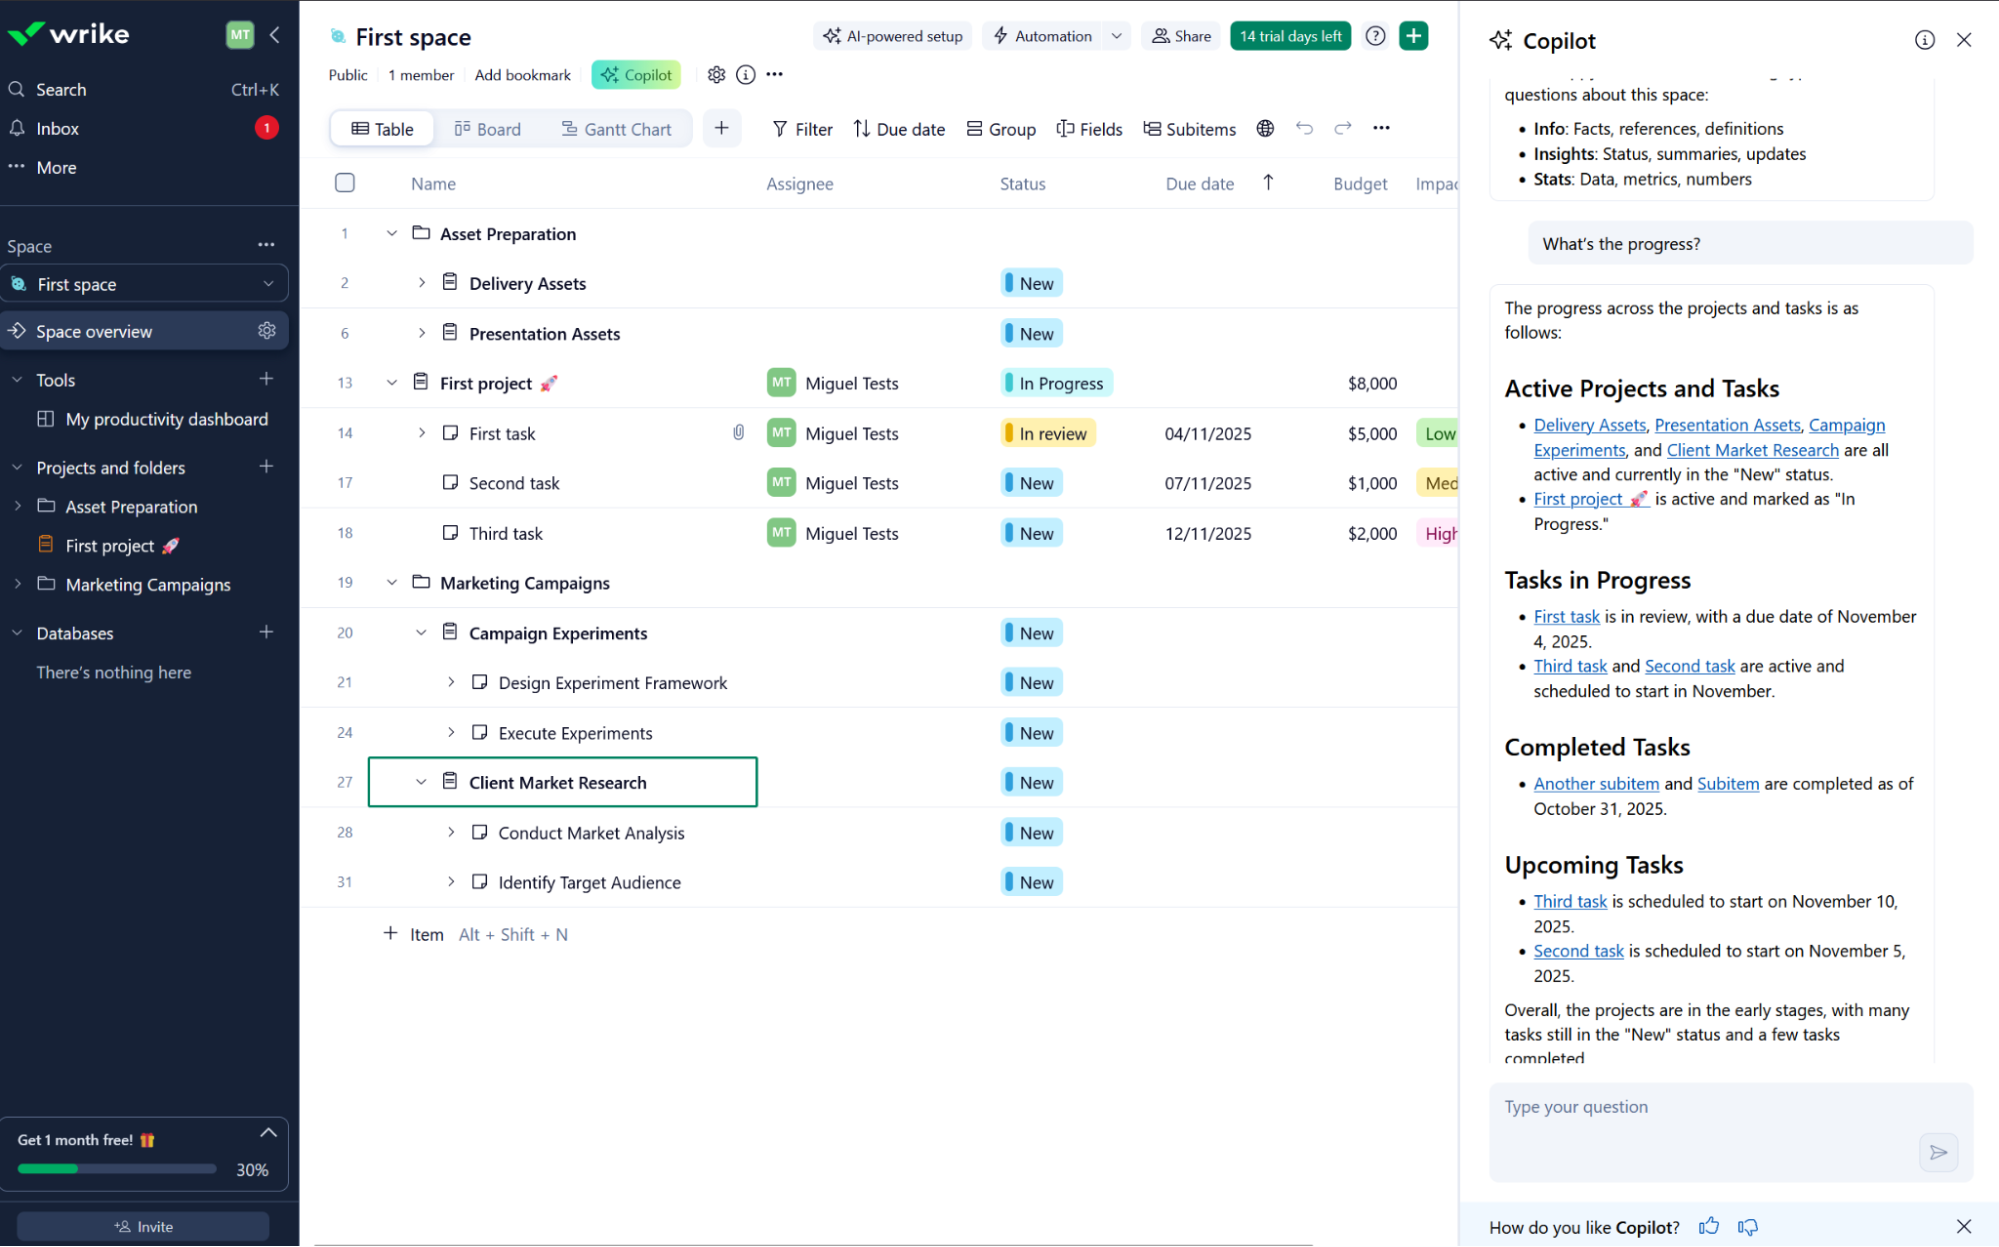Open the space settings gear icon
The image size is (1999, 1247).
716,74
